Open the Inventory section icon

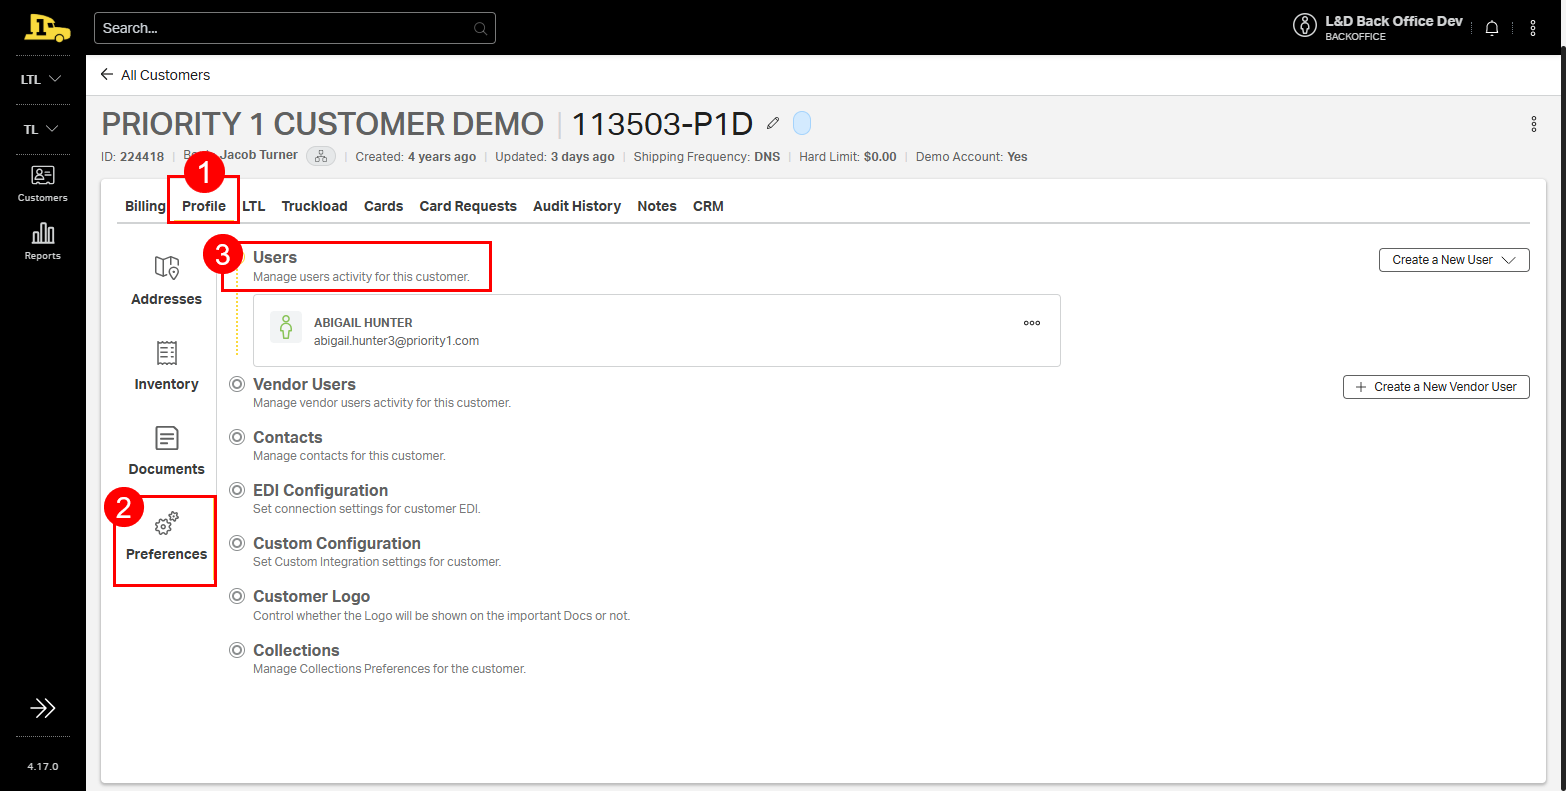pos(167,353)
